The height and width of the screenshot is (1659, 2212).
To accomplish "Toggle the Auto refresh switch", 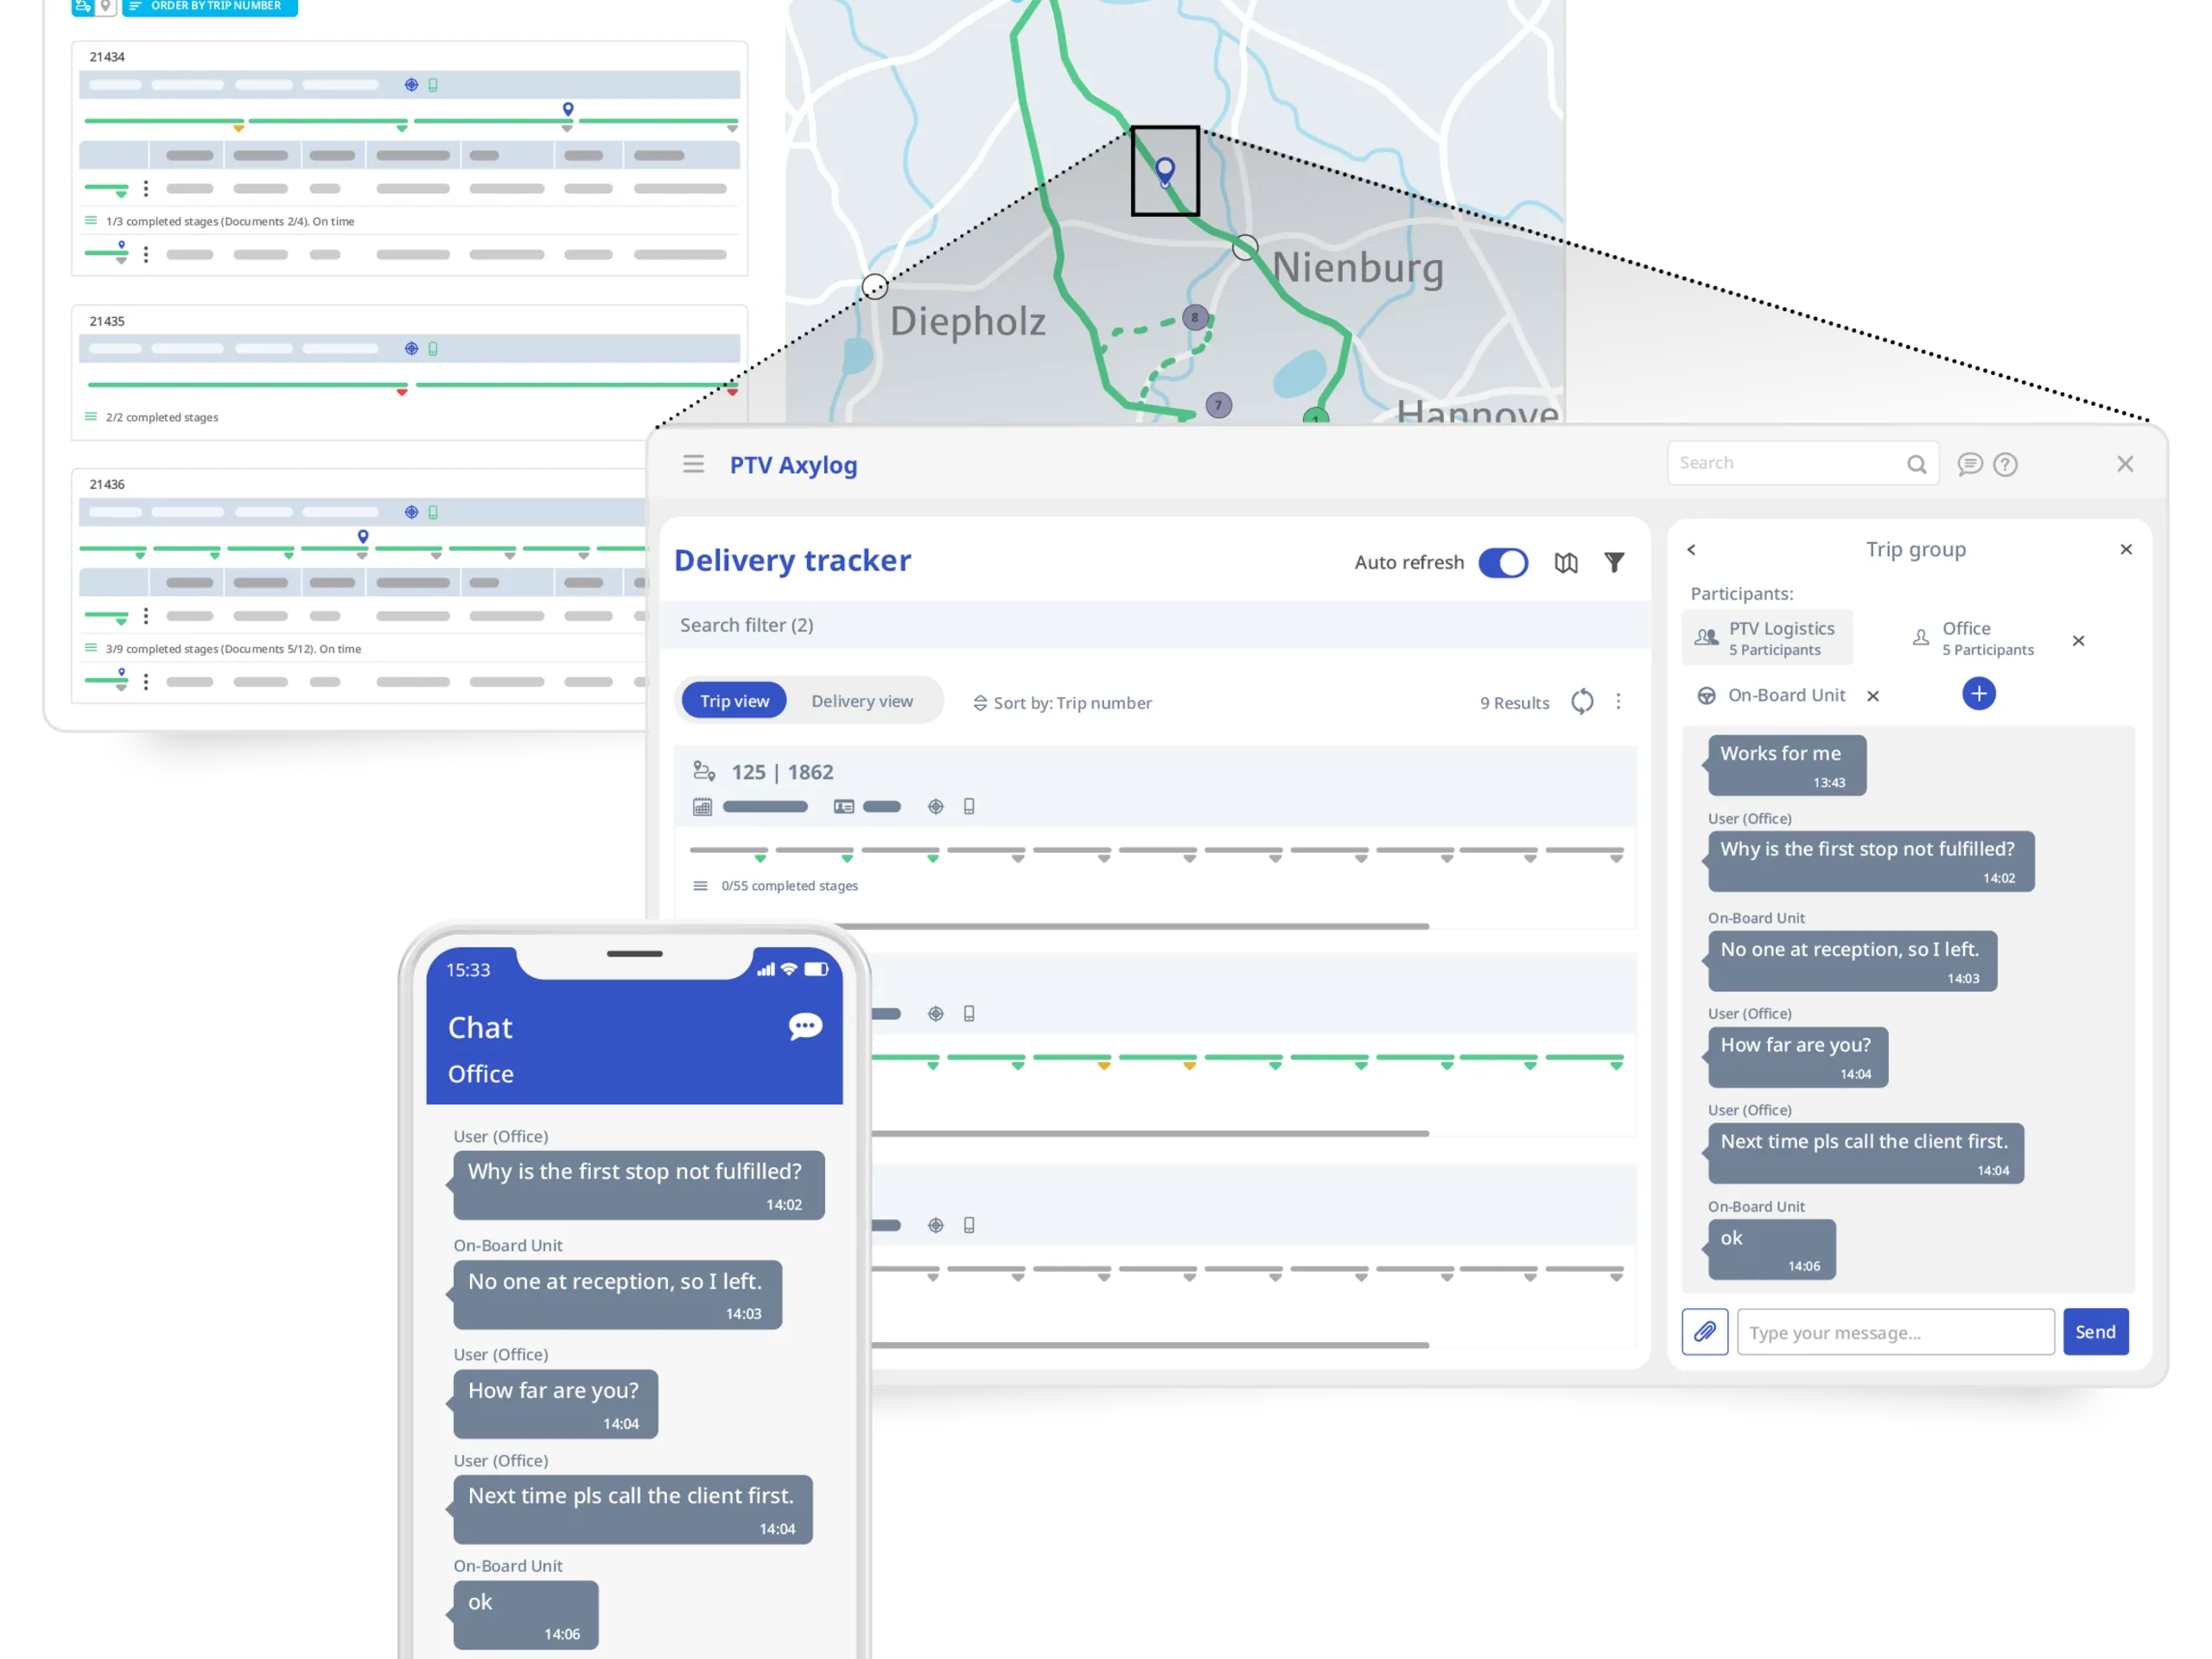I will [x=1502, y=563].
